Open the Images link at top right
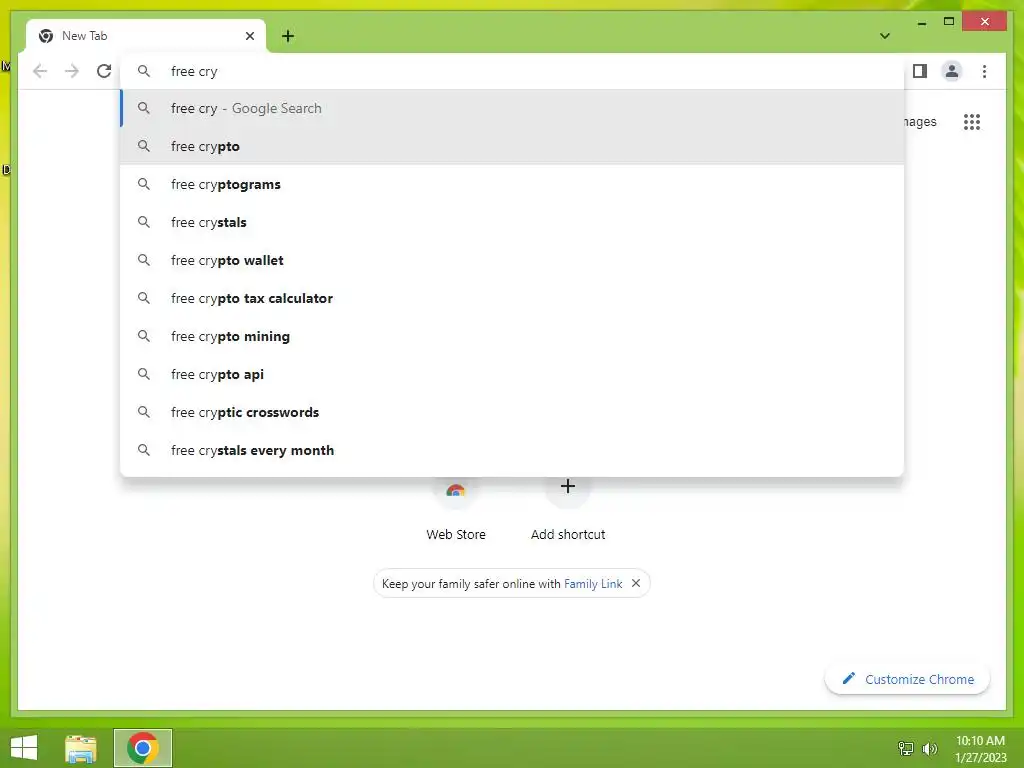The image size is (1024, 768). (x=921, y=121)
